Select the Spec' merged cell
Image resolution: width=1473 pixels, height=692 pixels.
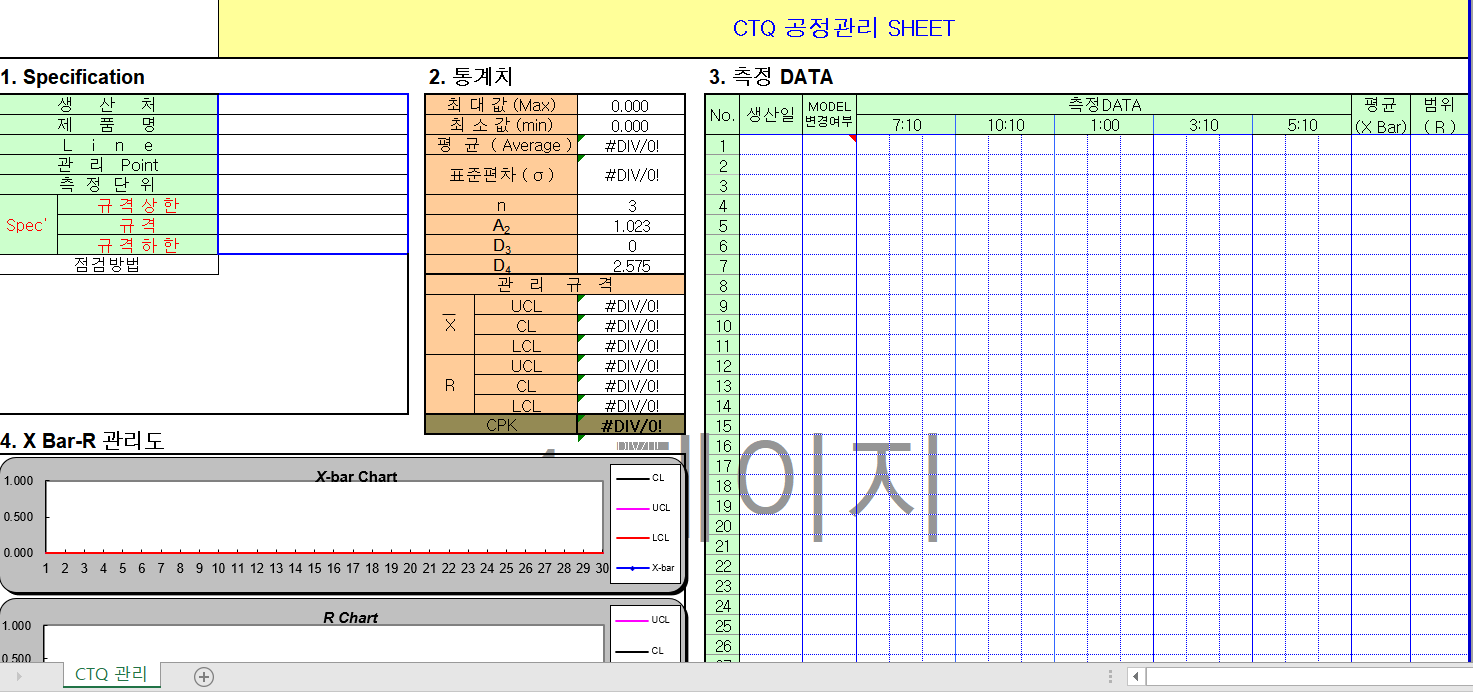28,225
